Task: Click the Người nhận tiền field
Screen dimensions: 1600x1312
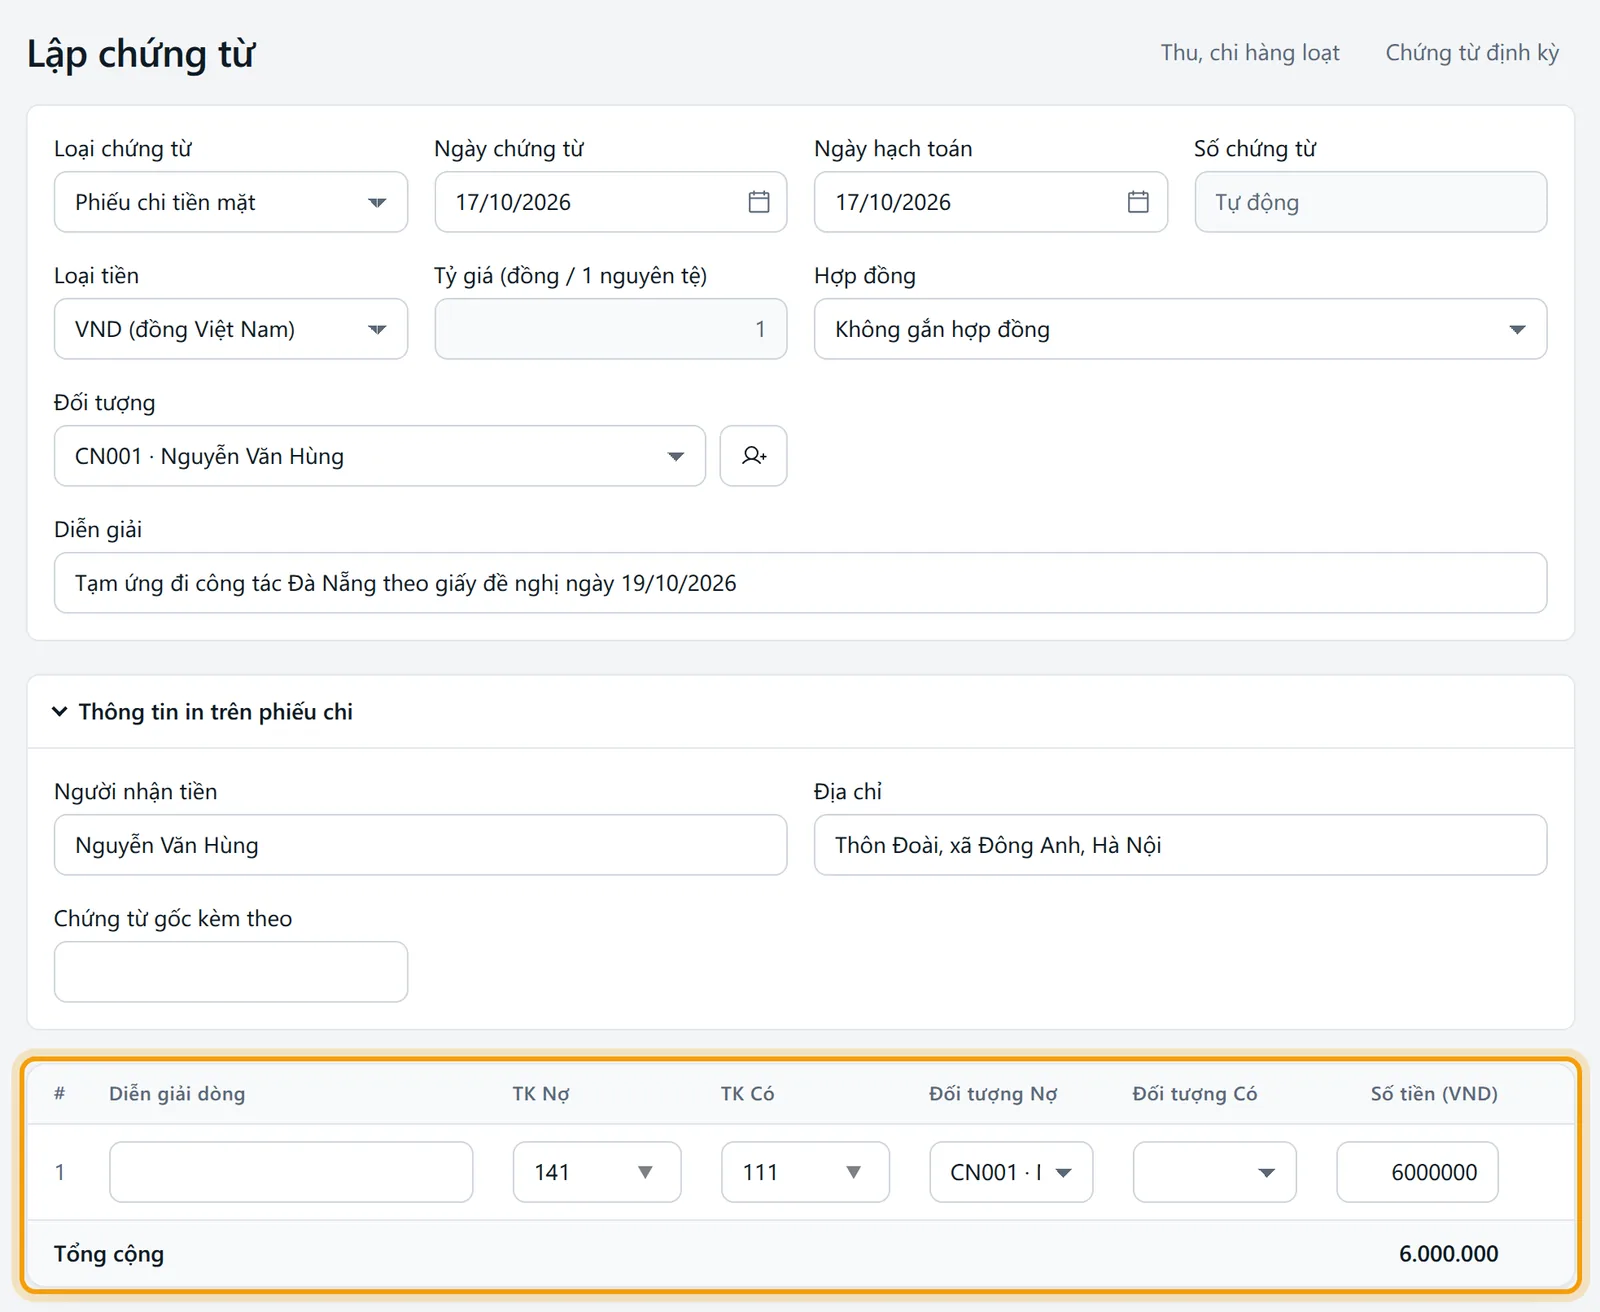Action: (x=420, y=845)
